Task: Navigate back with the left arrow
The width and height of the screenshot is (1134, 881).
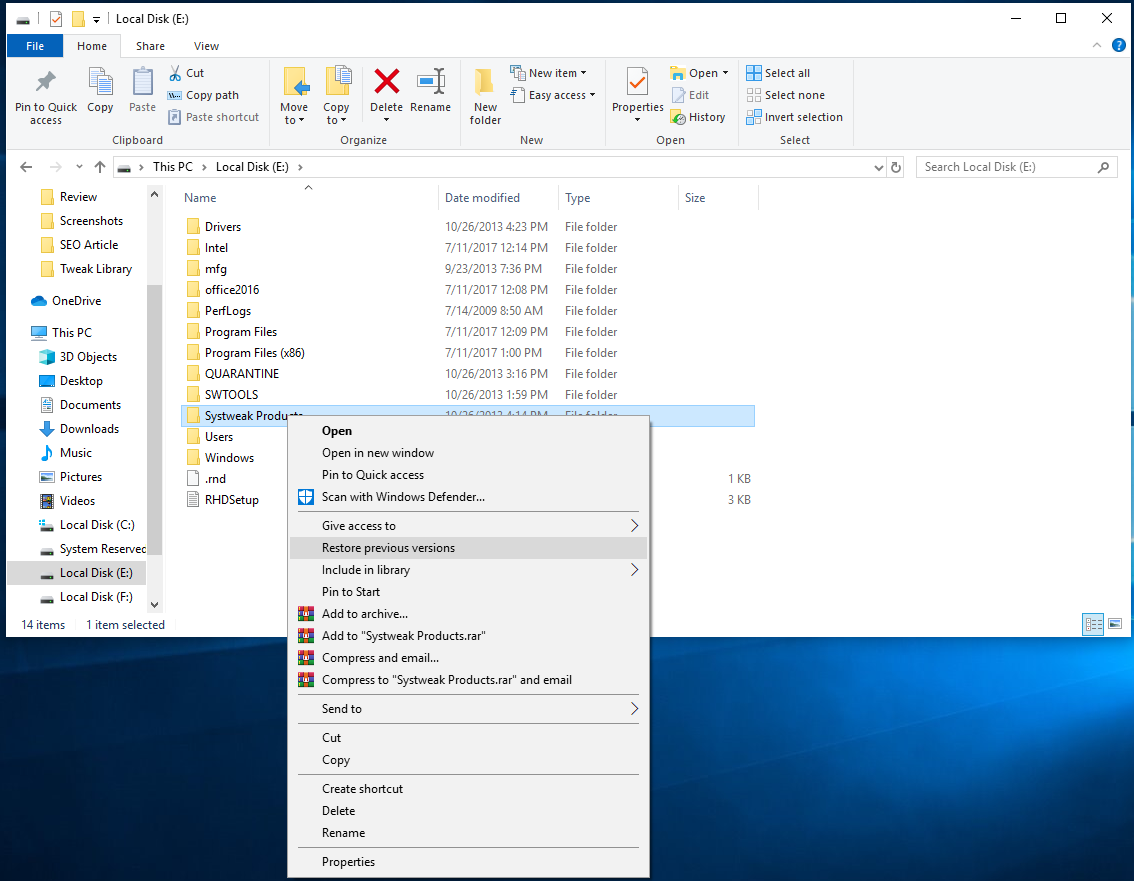Action: point(26,167)
